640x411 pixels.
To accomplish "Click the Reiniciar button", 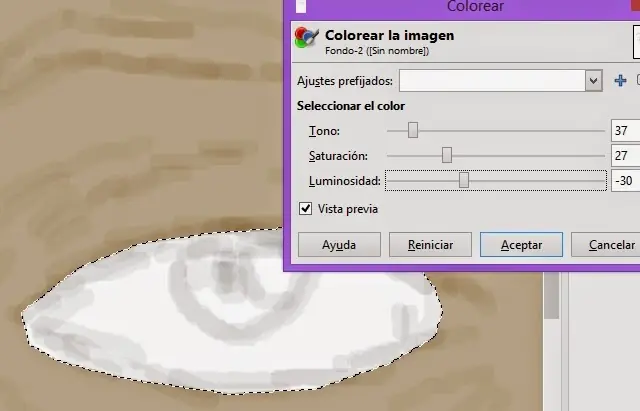I will pyautogui.click(x=430, y=245).
